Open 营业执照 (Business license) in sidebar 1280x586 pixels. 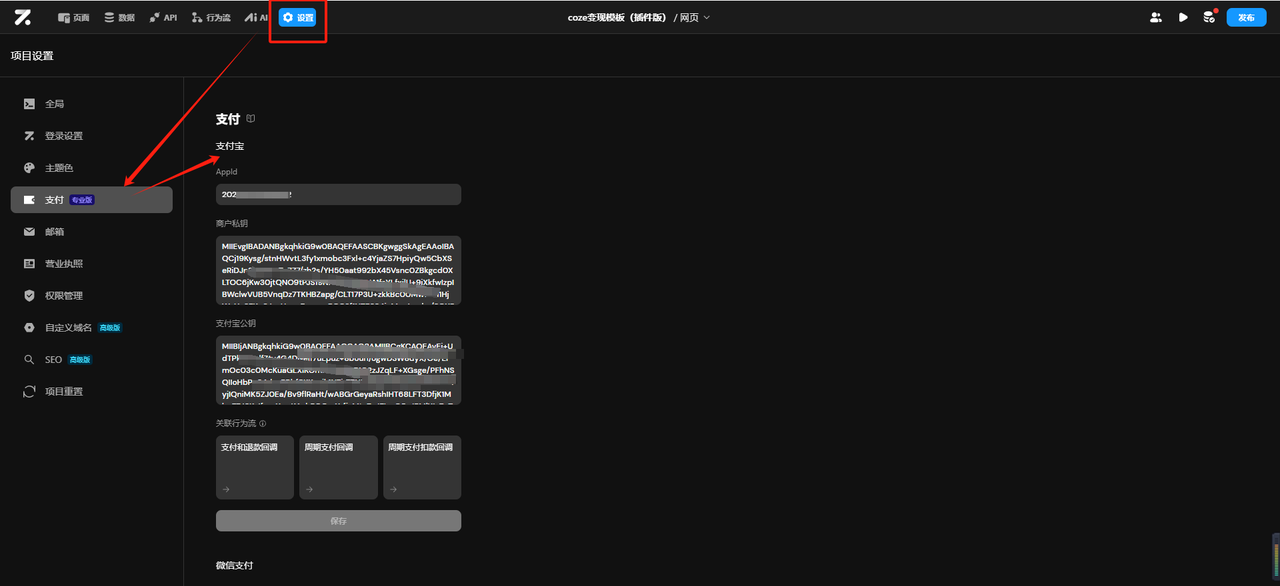[92, 264]
